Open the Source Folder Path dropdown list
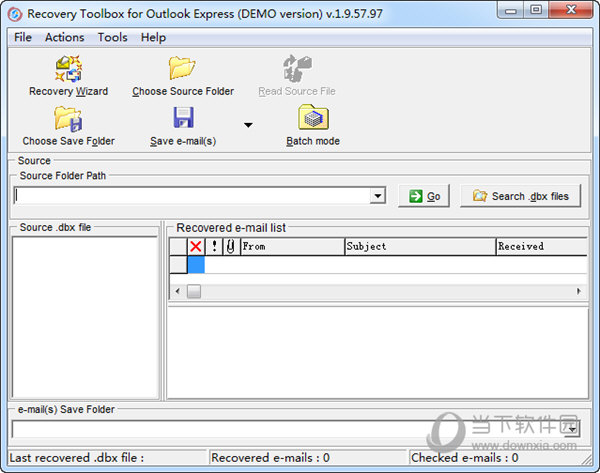 [x=378, y=196]
